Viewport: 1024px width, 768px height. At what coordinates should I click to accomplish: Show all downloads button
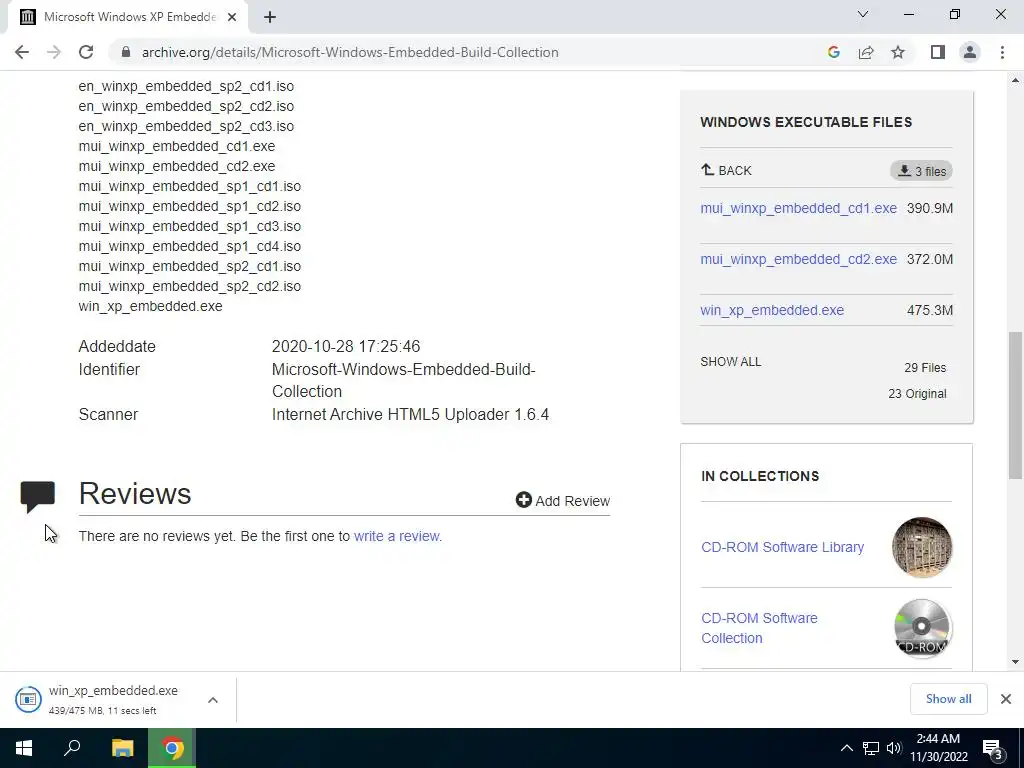click(948, 699)
